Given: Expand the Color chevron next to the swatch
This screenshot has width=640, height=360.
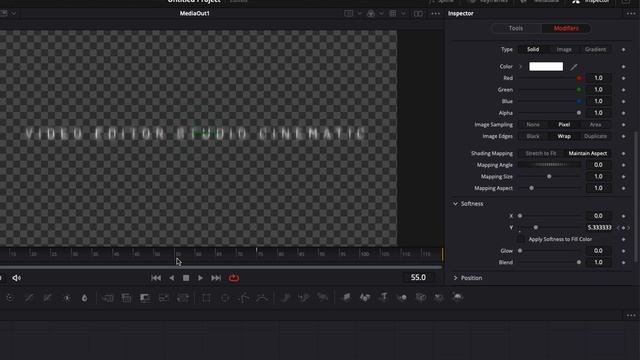Looking at the screenshot, I should [x=521, y=67].
